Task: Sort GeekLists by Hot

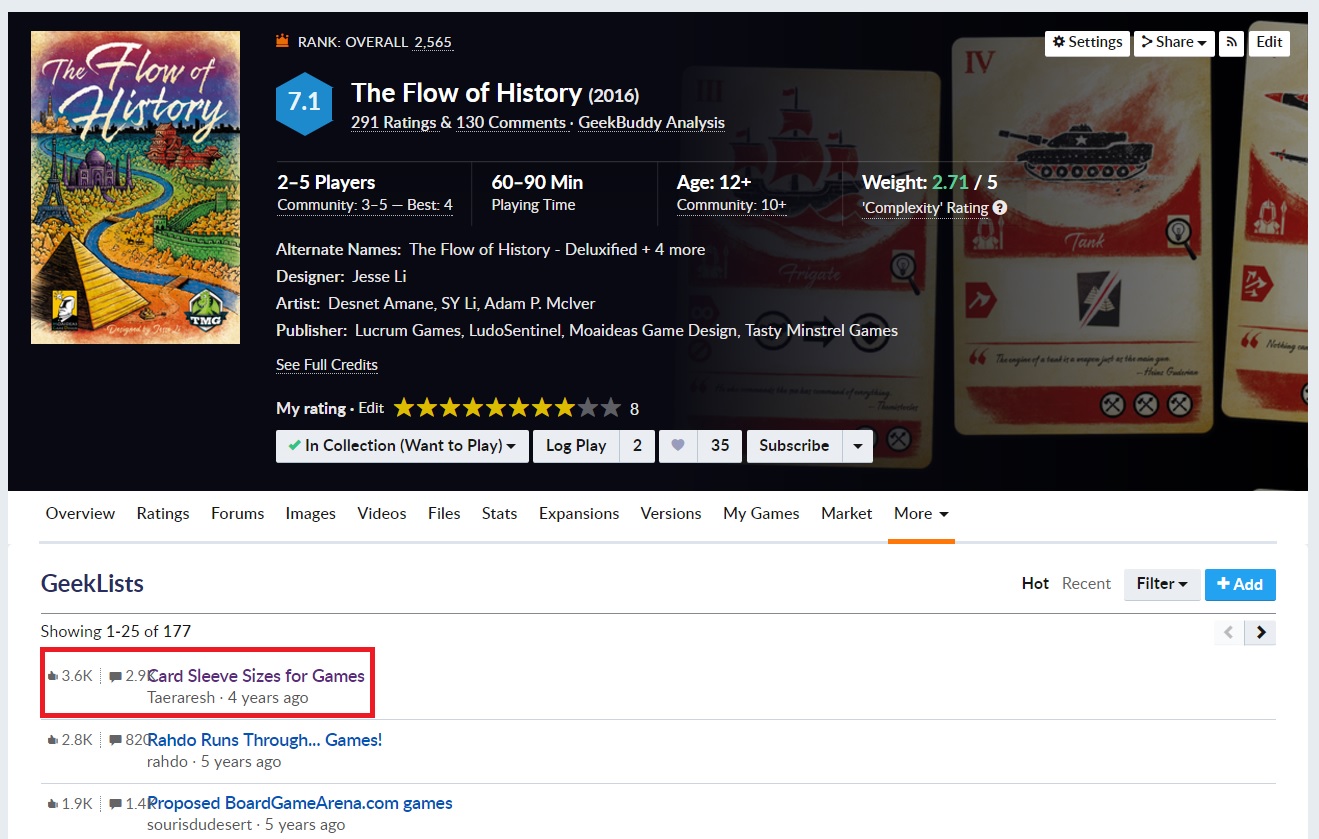Action: tap(1035, 584)
